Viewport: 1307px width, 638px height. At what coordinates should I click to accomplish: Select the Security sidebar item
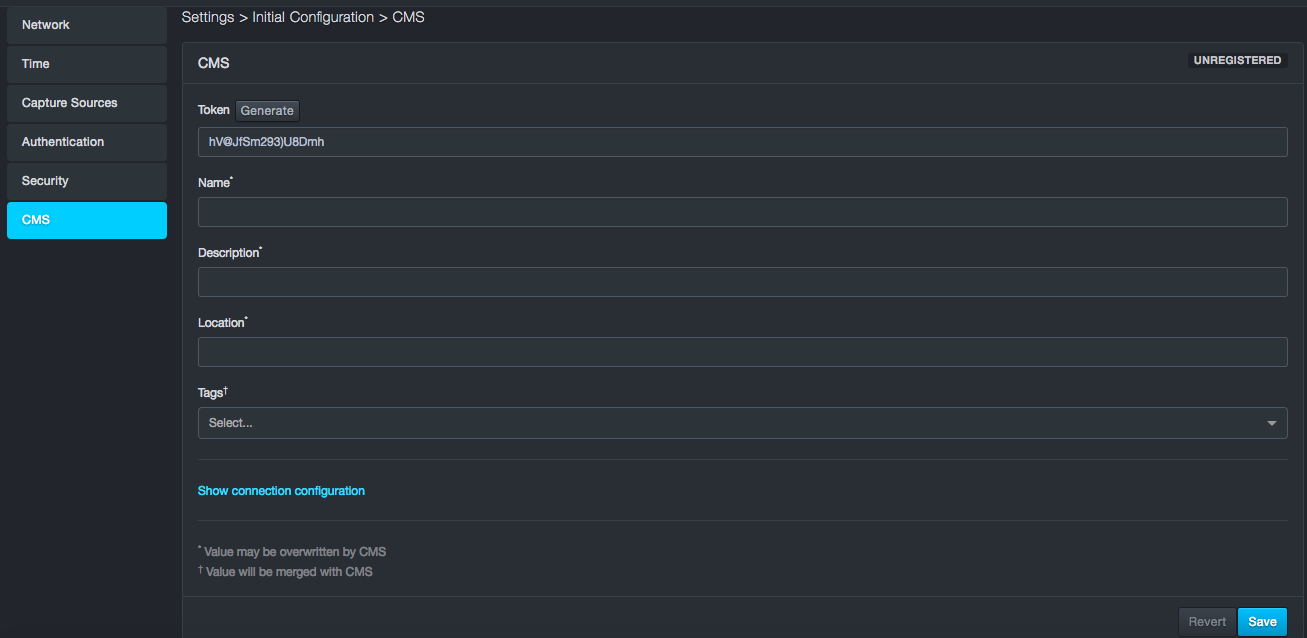pyautogui.click(x=86, y=181)
